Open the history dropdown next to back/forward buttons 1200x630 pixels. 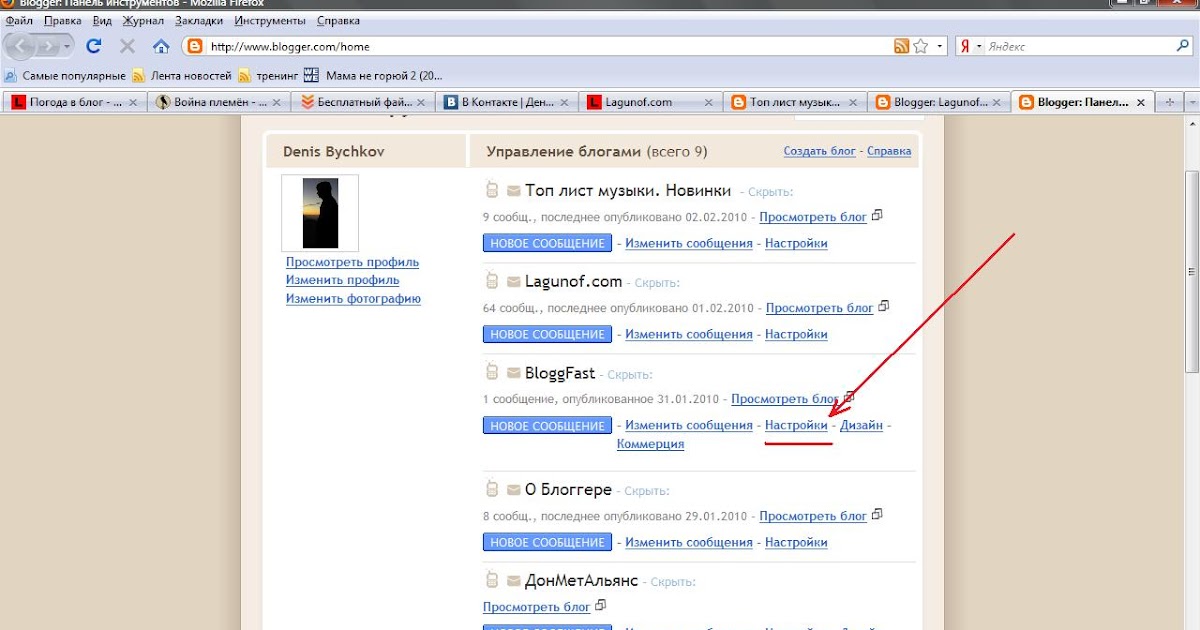tap(67, 46)
